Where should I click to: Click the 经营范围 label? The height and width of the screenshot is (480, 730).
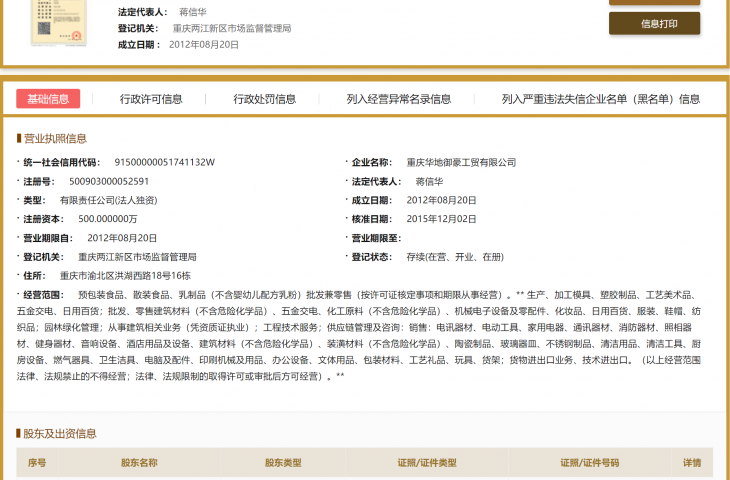click(x=44, y=295)
